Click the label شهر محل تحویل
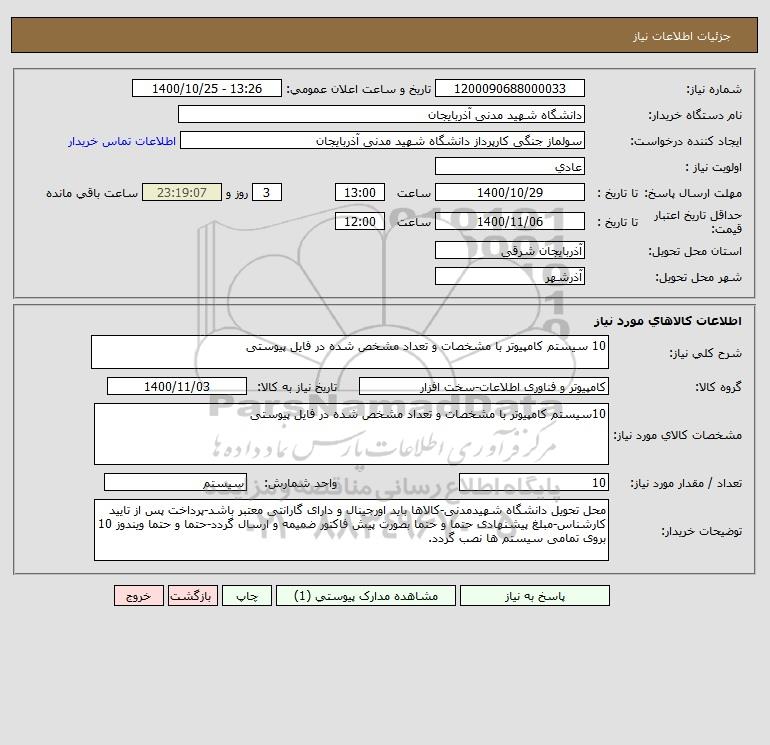 699,277
